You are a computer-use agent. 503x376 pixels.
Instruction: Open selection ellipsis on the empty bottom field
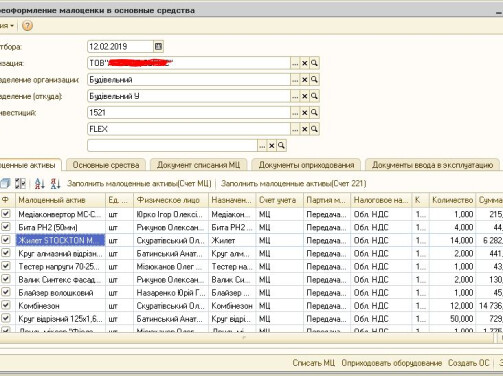point(262,146)
